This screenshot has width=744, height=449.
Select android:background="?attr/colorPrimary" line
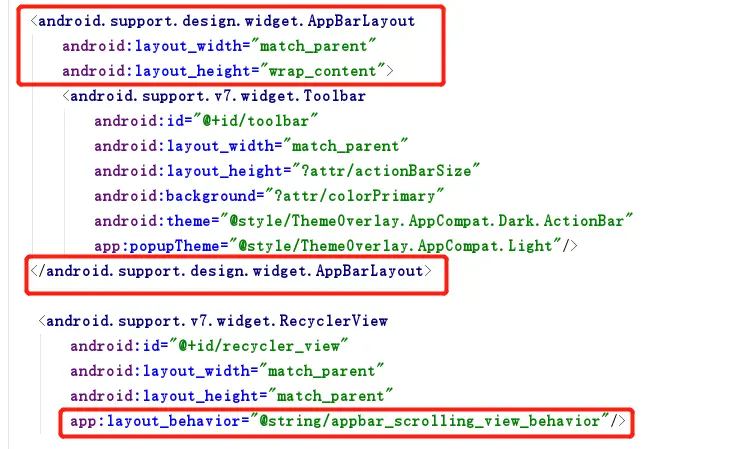coord(269,196)
